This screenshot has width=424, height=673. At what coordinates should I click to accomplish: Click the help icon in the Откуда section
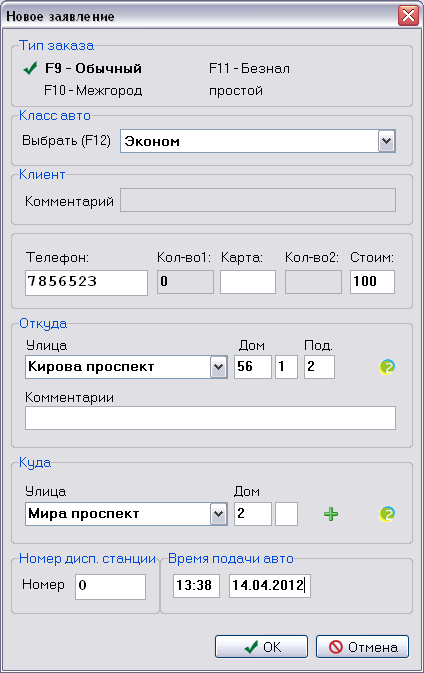point(387,367)
